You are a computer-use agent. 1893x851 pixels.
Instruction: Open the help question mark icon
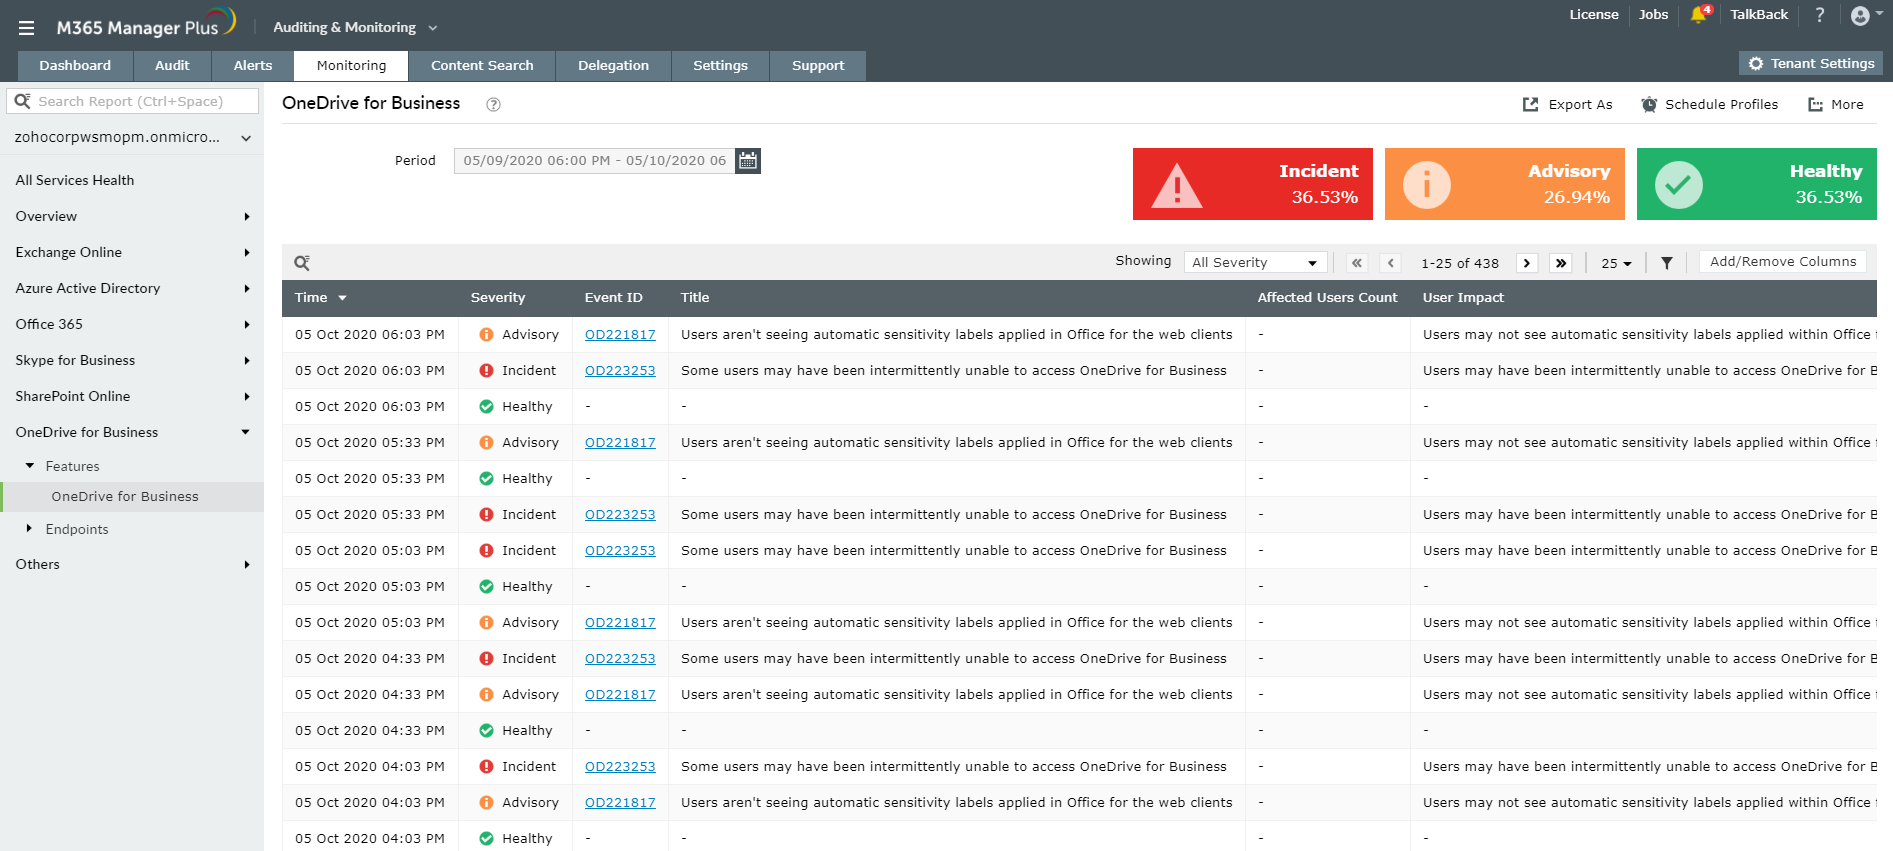point(1820,15)
